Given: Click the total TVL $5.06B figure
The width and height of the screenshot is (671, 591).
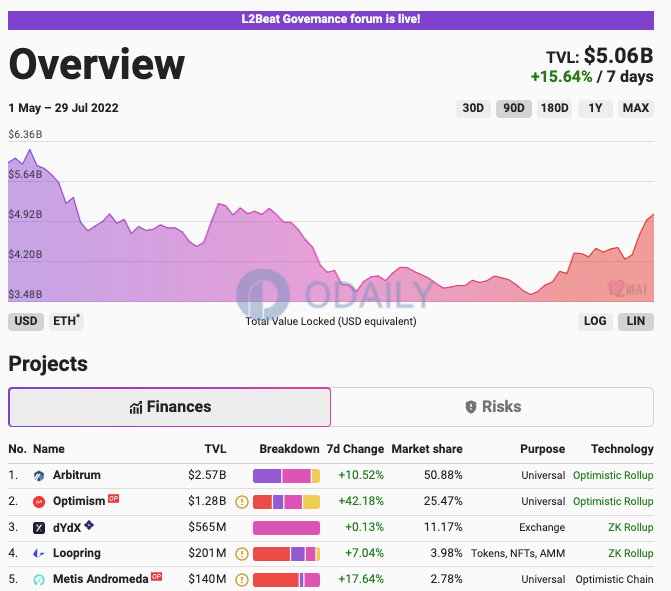Looking at the screenshot, I should (619, 56).
